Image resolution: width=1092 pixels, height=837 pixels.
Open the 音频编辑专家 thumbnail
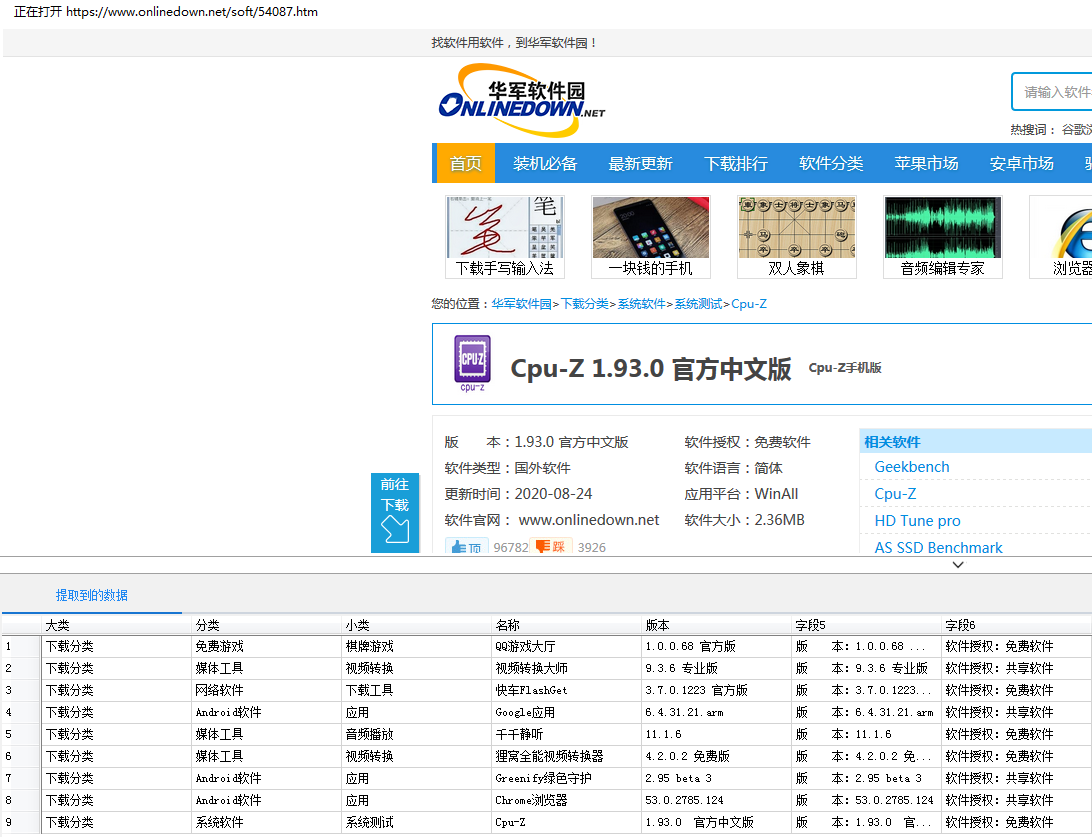tap(943, 237)
